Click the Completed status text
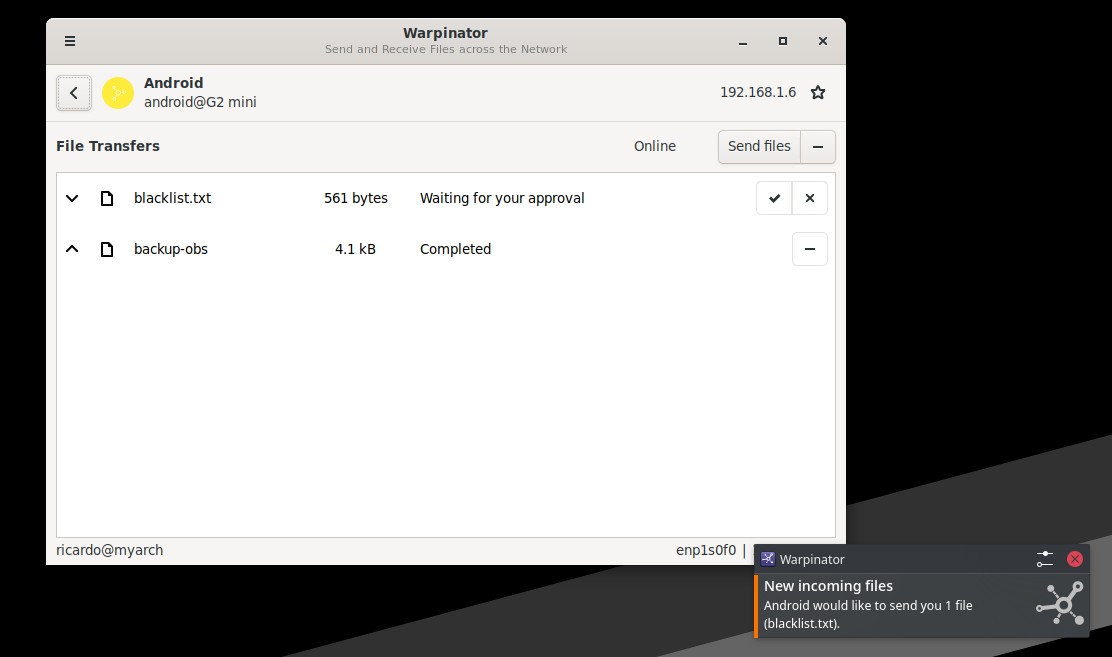The width and height of the screenshot is (1112, 657). pos(455,249)
